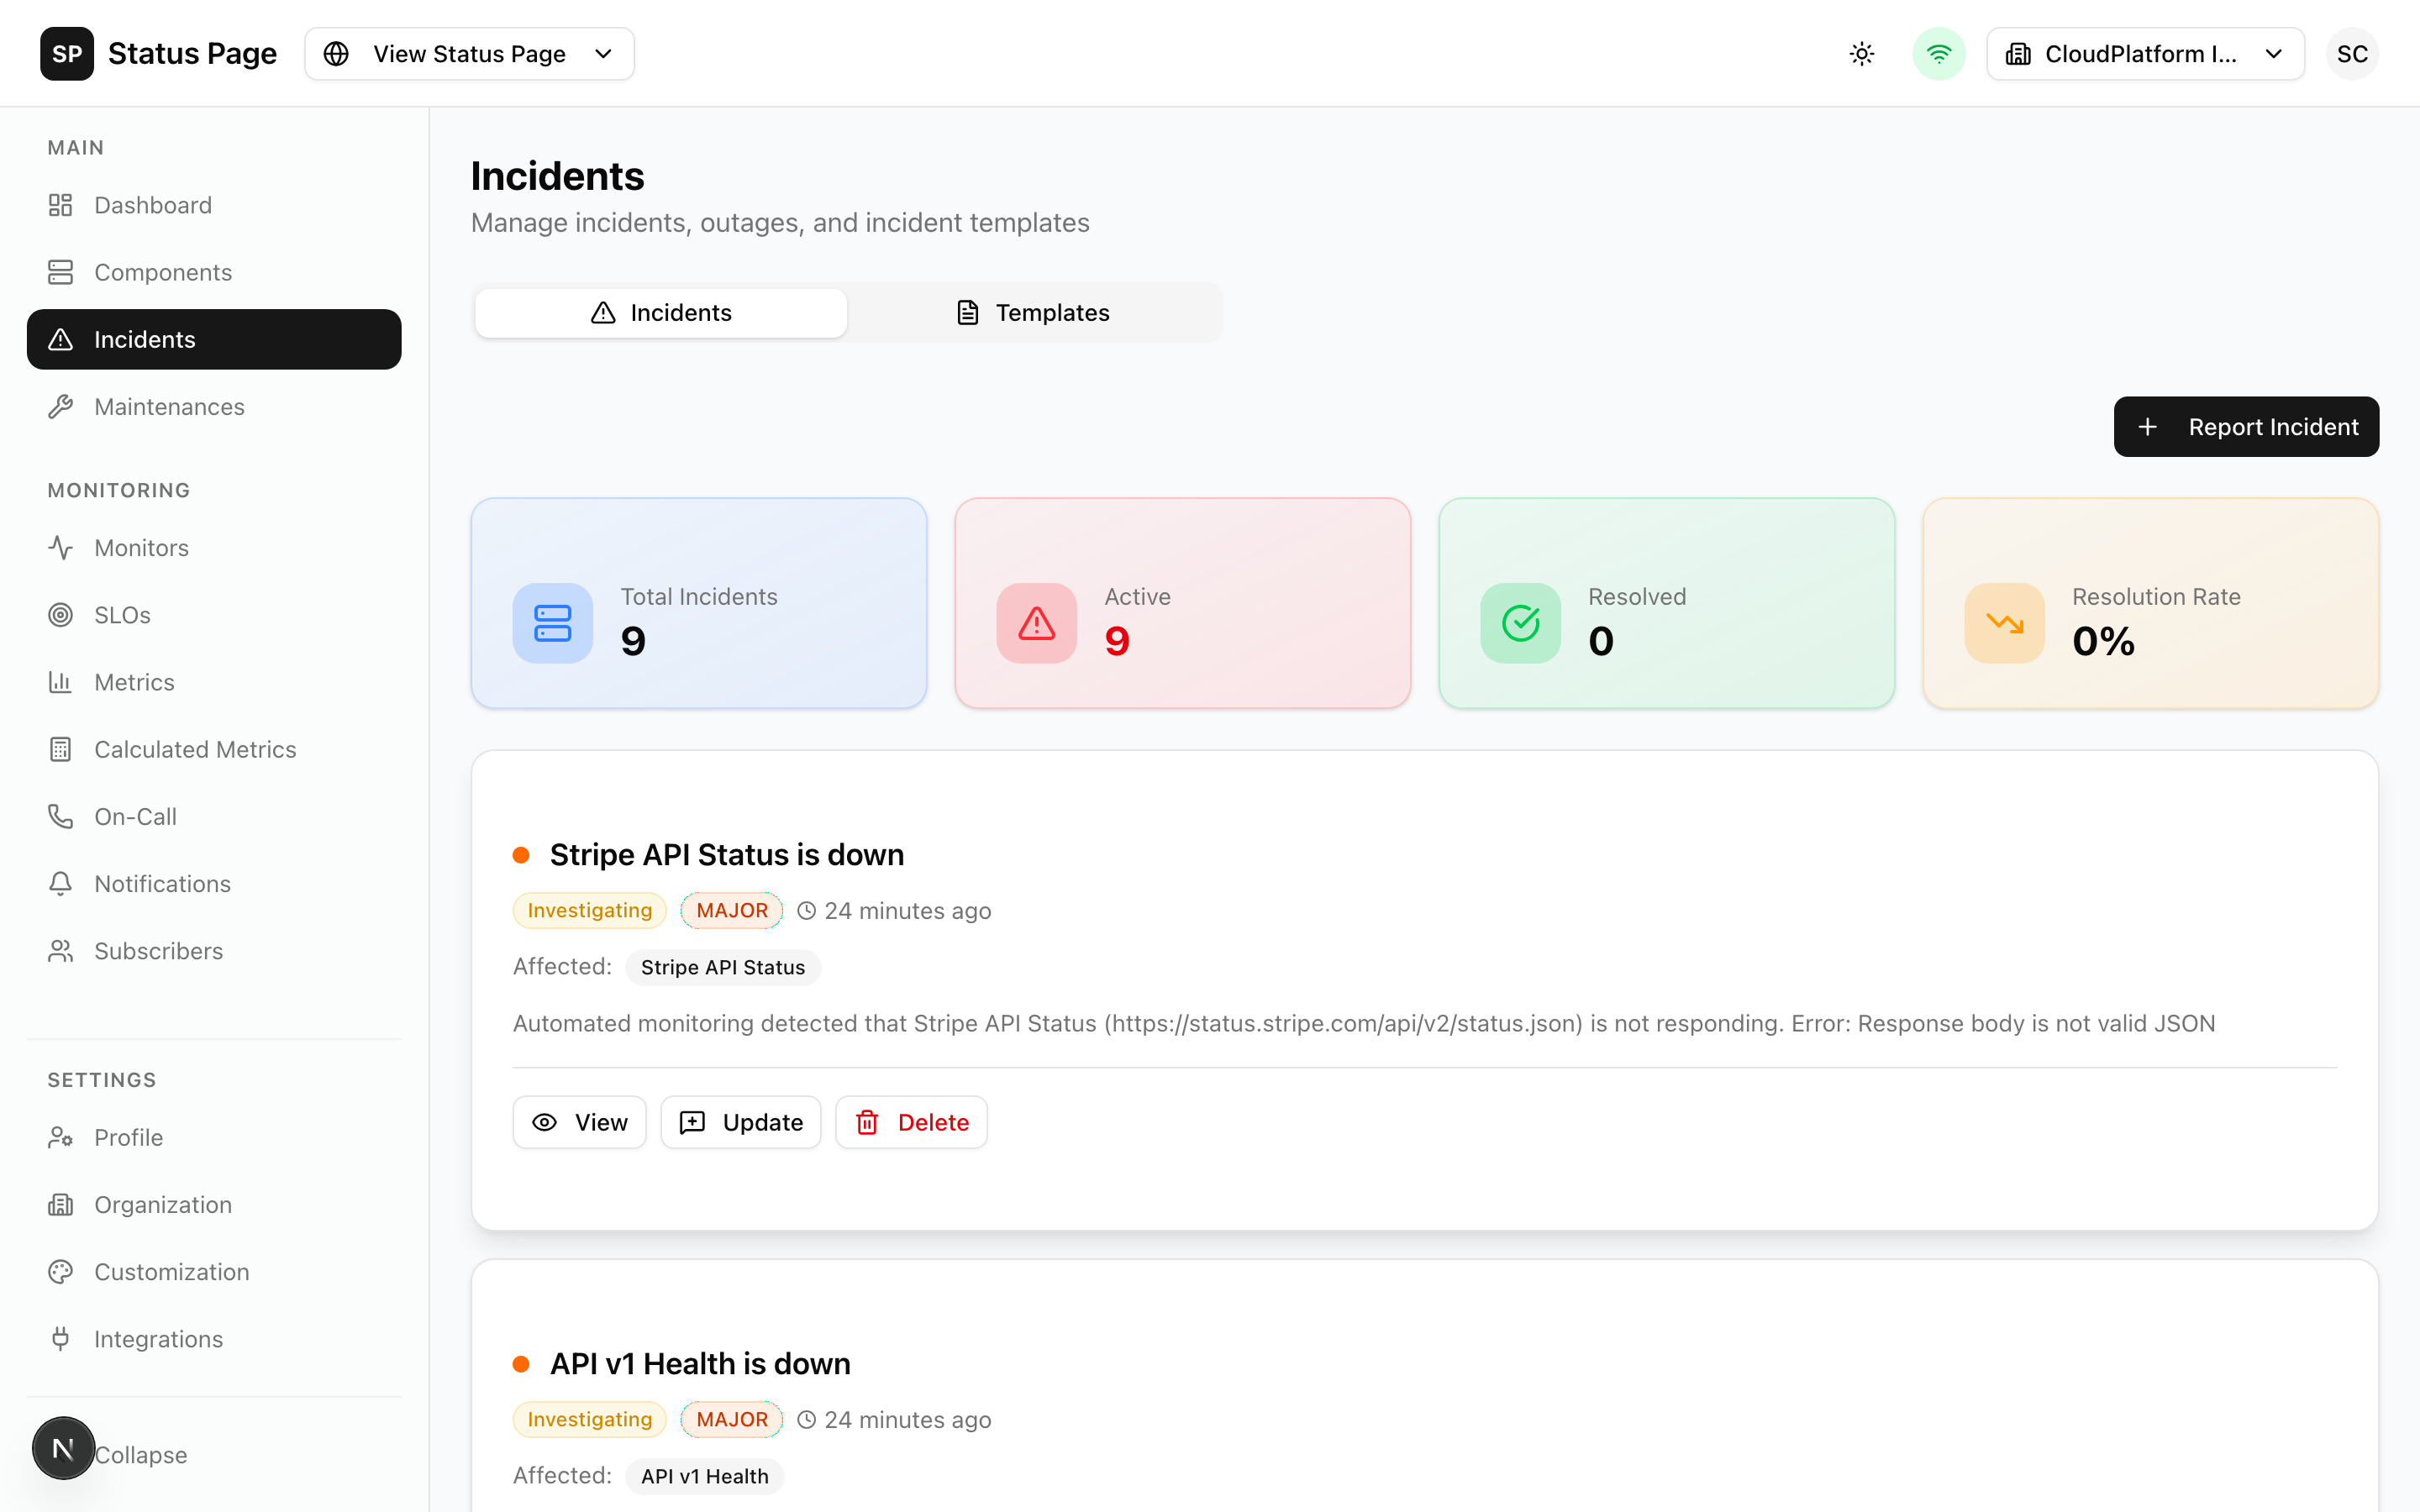Click the Metrics bar chart icon
Viewport: 2420px width, 1512px height.
point(61,681)
